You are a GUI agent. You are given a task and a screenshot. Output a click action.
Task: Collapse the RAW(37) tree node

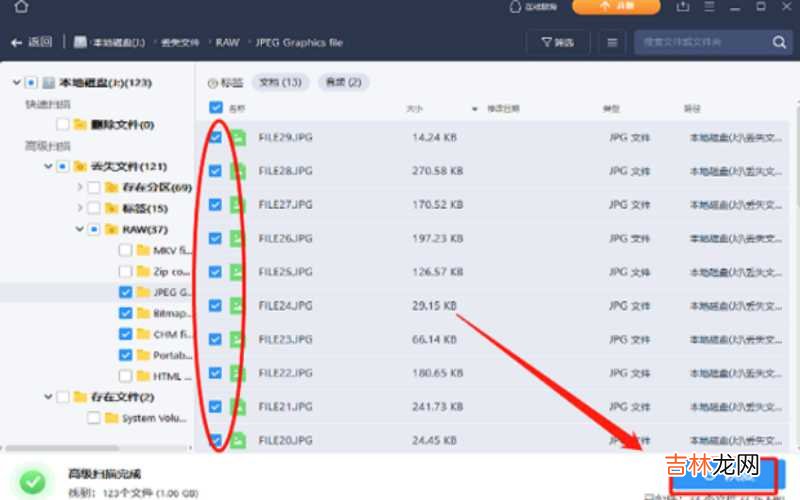[x=79, y=229]
